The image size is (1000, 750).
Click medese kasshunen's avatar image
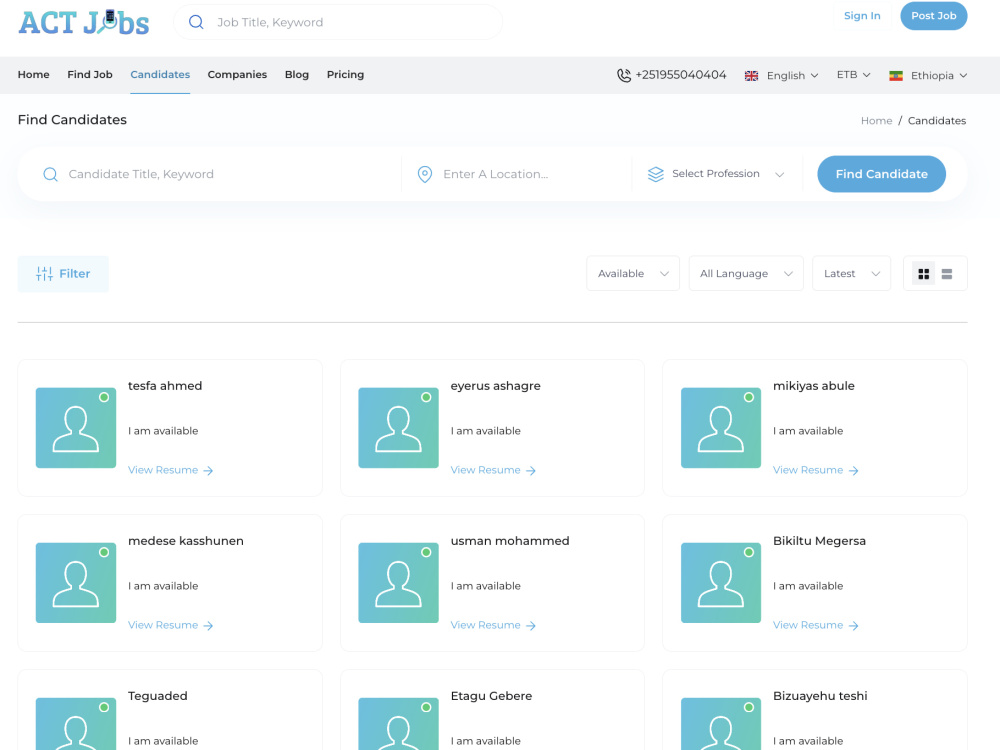tap(76, 583)
